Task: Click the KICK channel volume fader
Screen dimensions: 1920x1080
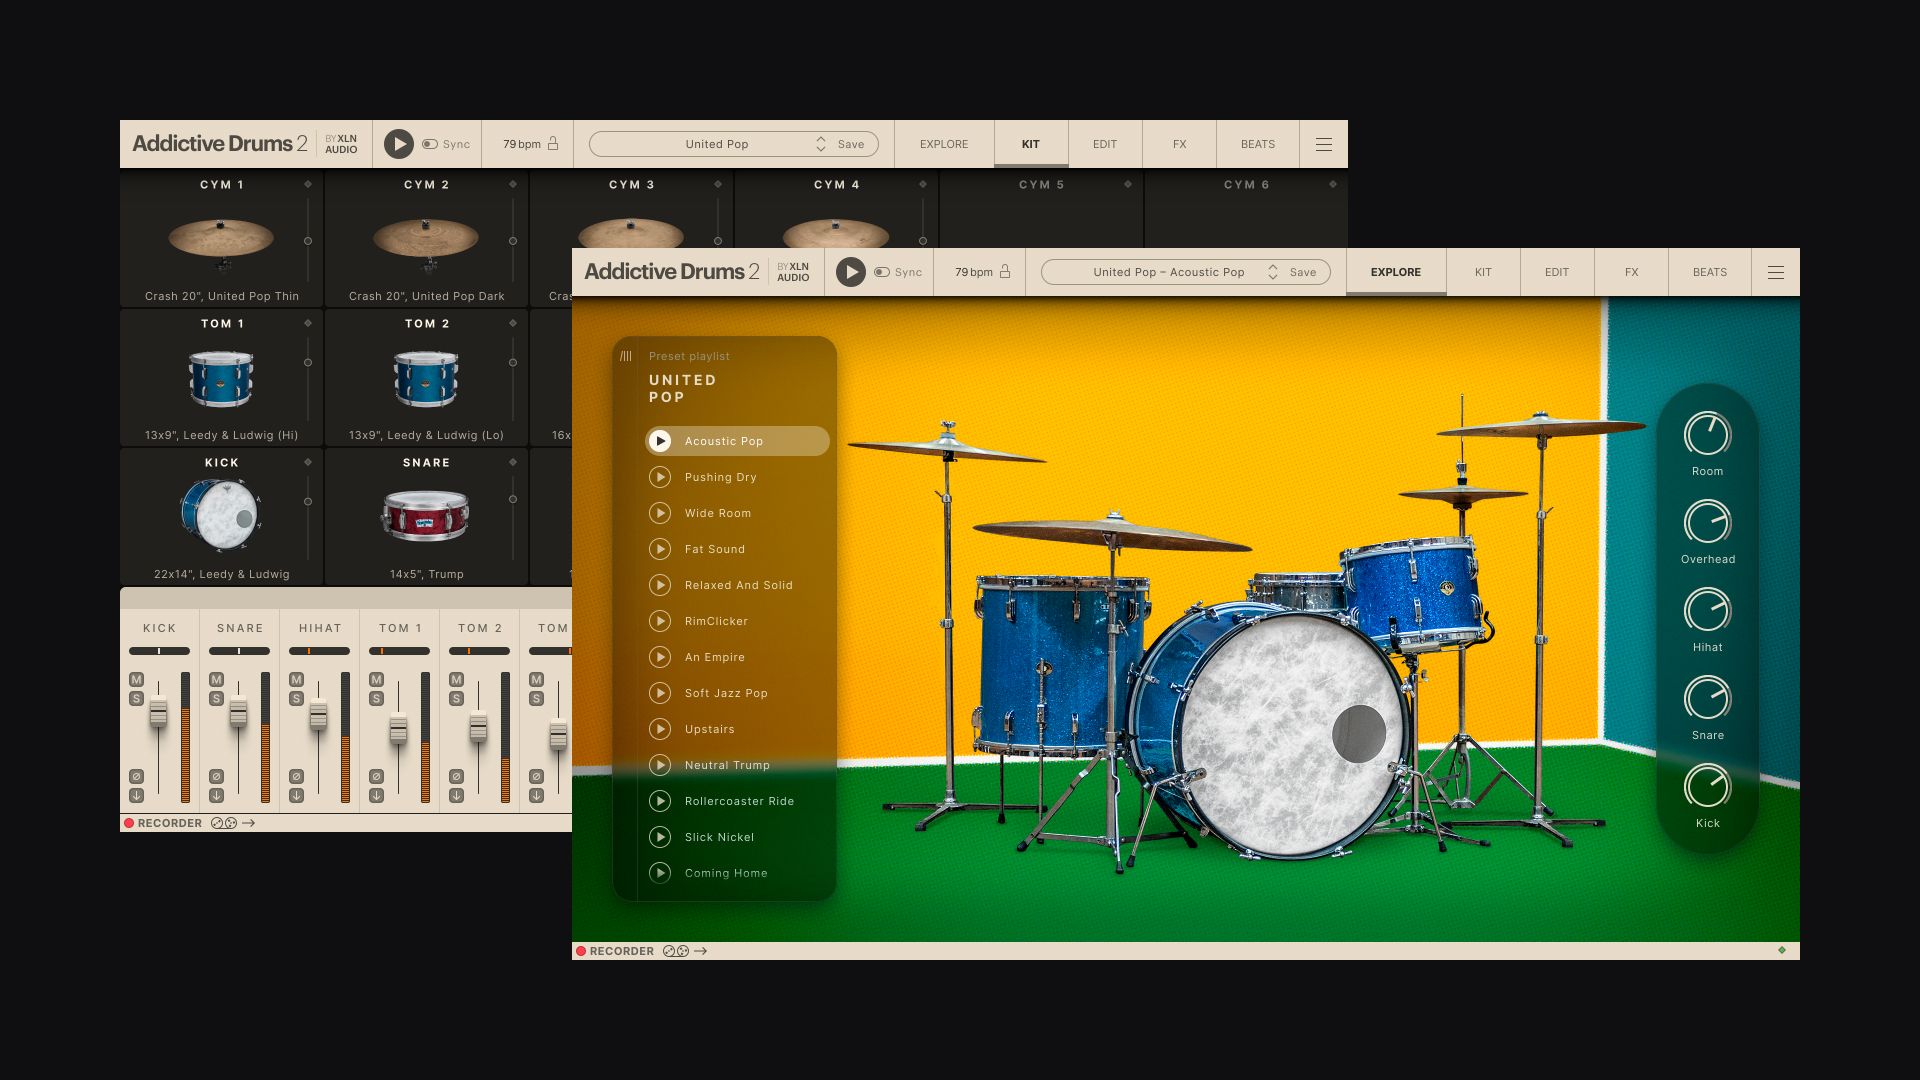Action: point(158,712)
